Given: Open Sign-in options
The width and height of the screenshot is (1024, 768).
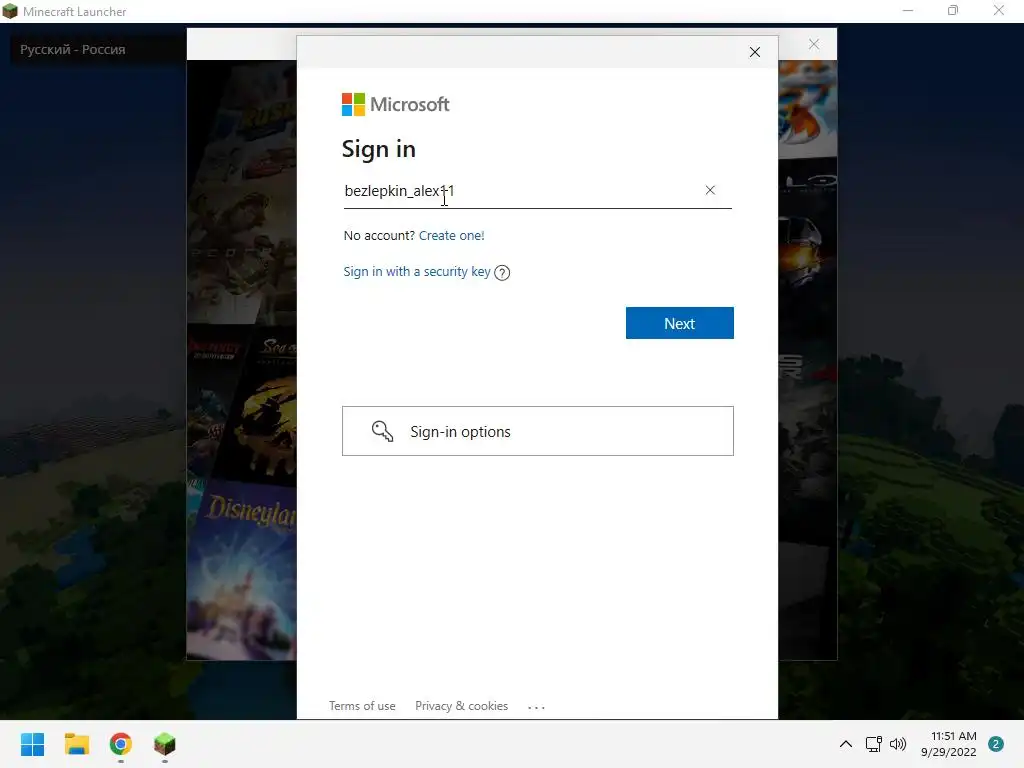Looking at the screenshot, I should [x=537, y=431].
